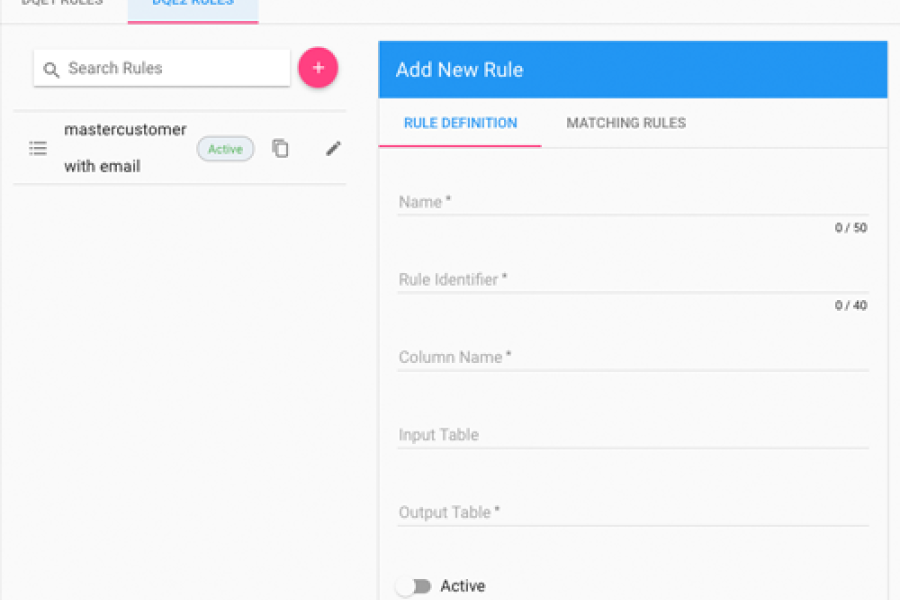This screenshot has width=900, height=600.
Task: Click the search magnifier icon in Search Rules
Action: coord(52,69)
